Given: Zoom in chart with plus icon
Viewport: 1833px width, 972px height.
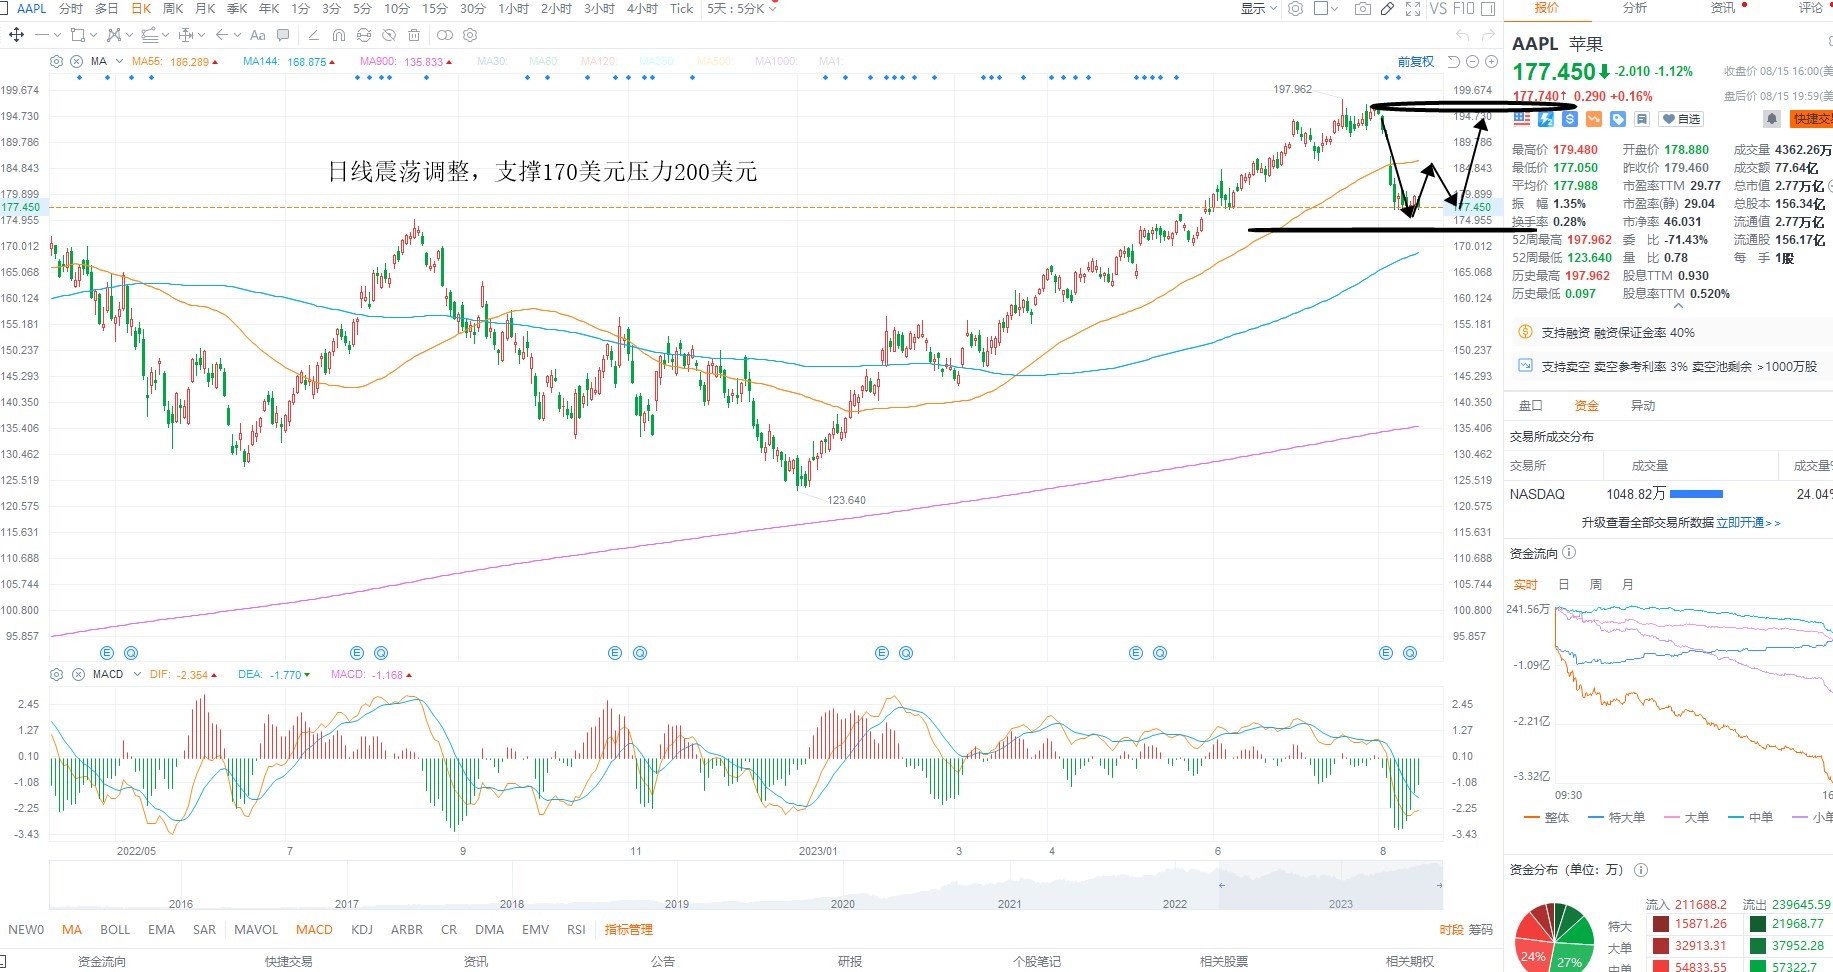Looking at the screenshot, I should (x=1491, y=62).
